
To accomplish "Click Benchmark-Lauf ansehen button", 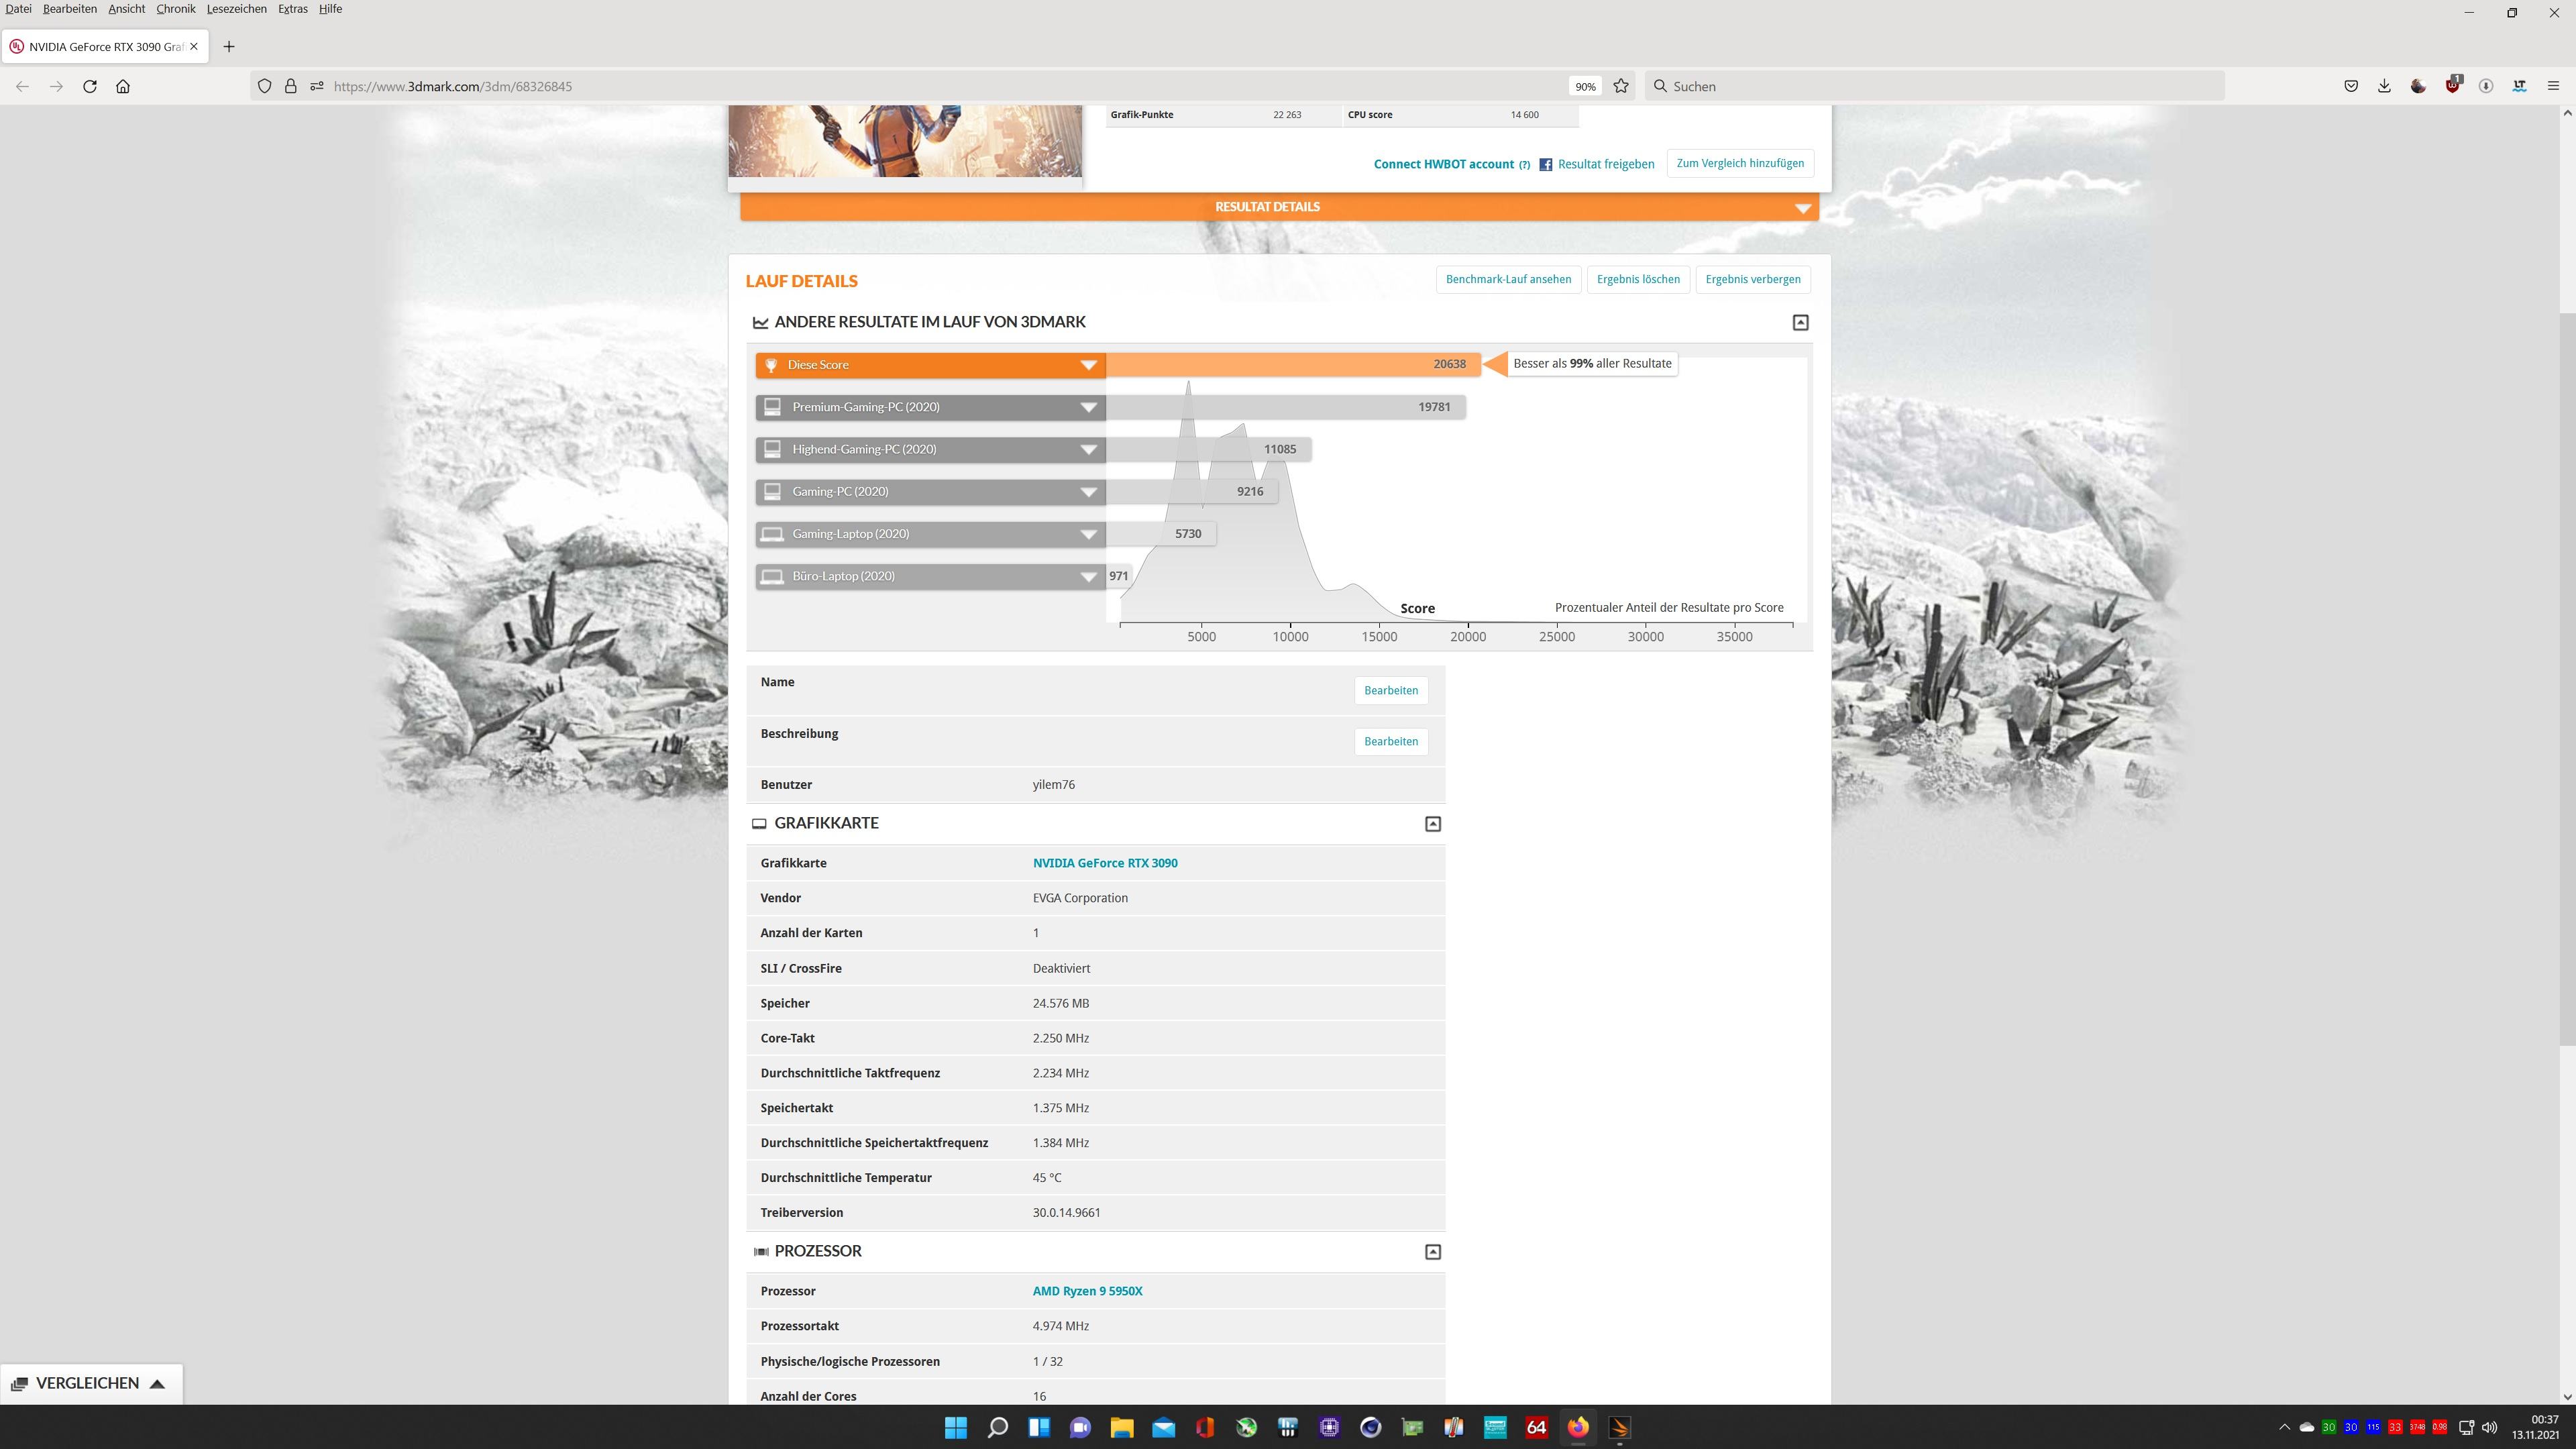I will tap(1507, 279).
